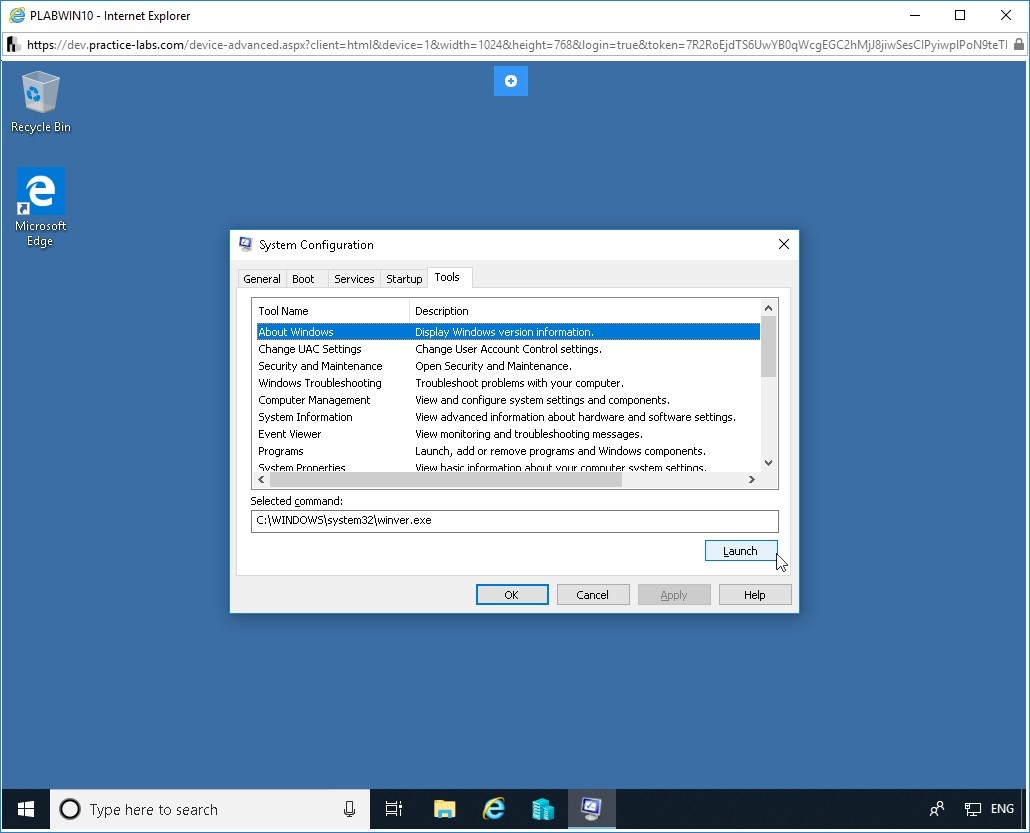Screen dimensions: 1030x833
Task: Select System Properties tool row
Action: tap(508, 466)
